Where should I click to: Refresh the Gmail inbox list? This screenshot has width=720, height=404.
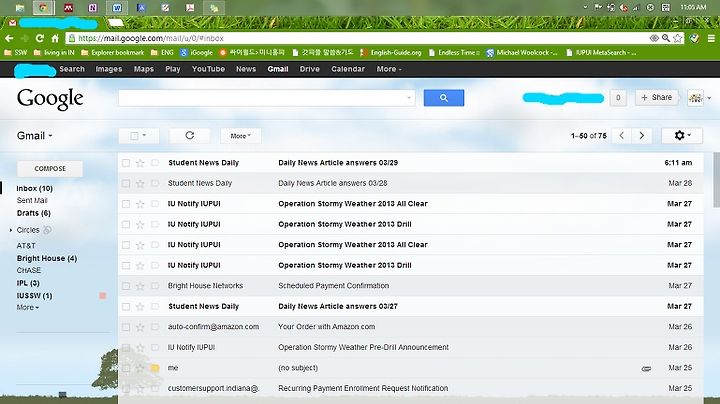[x=190, y=135]
